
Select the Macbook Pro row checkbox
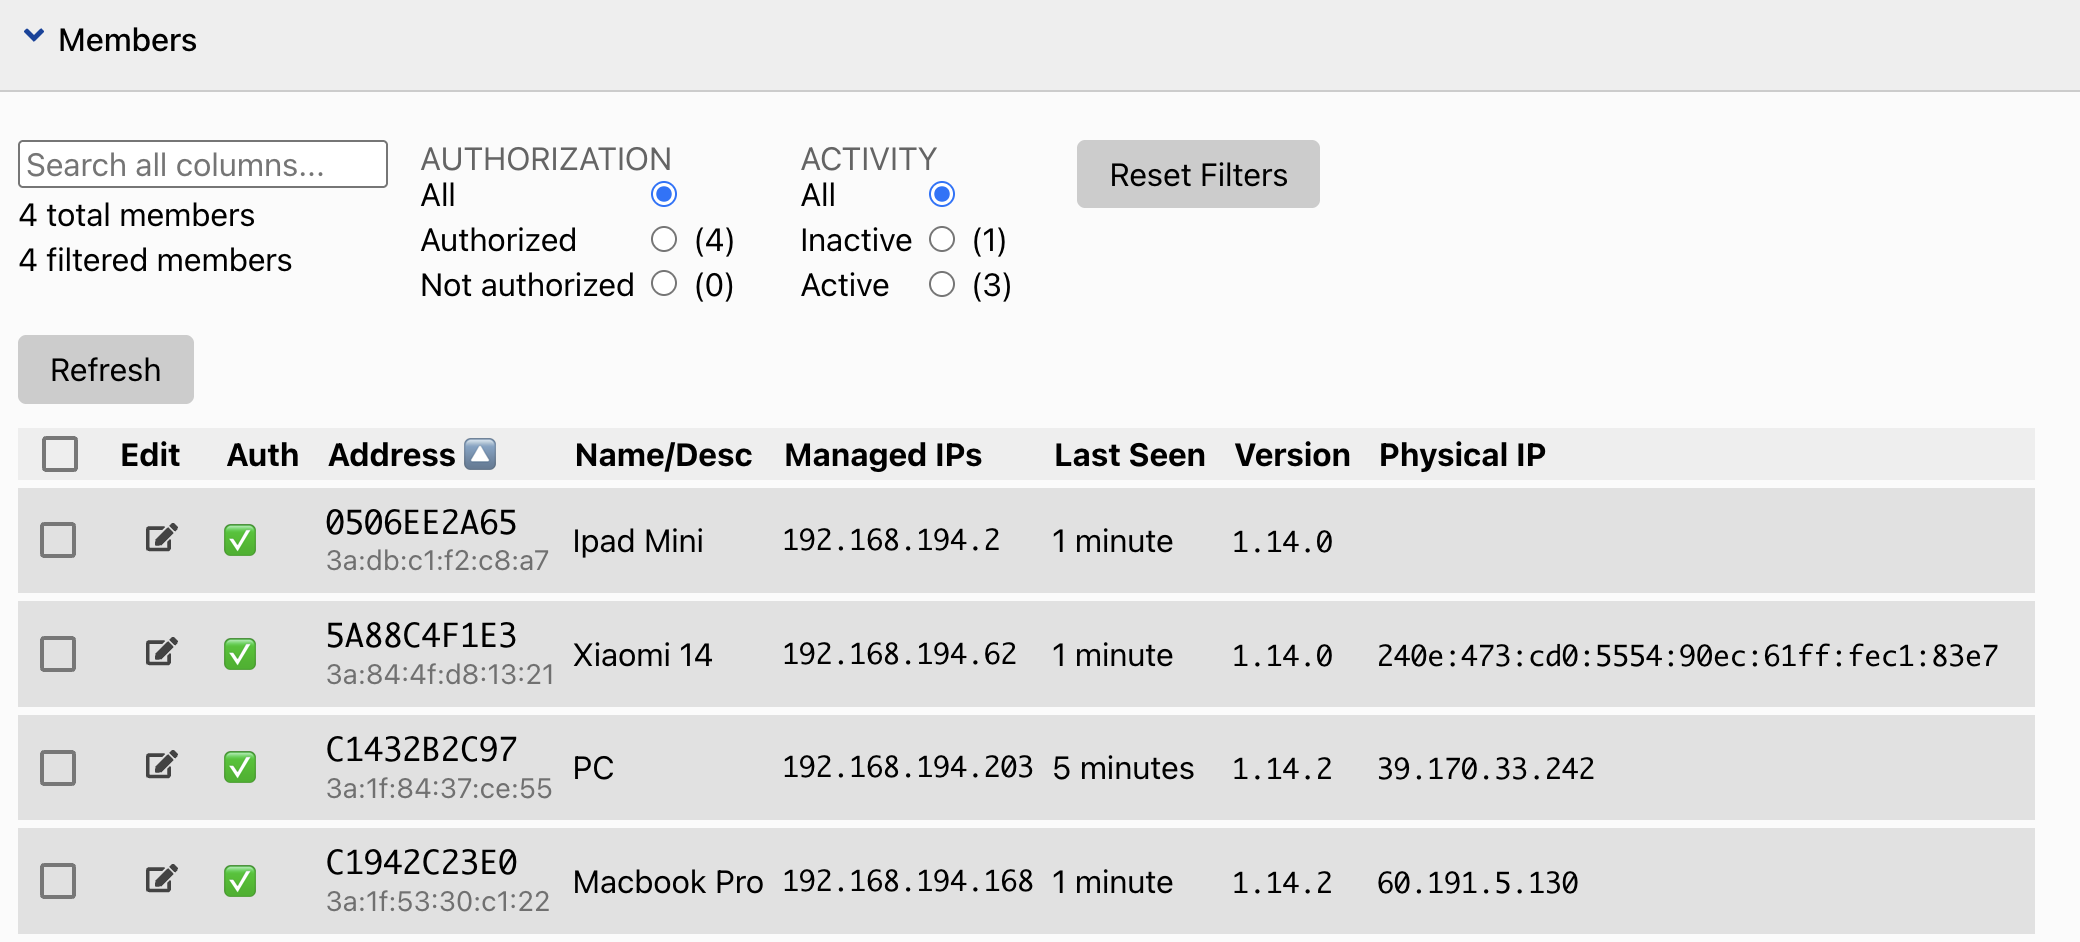pos(58,881)
